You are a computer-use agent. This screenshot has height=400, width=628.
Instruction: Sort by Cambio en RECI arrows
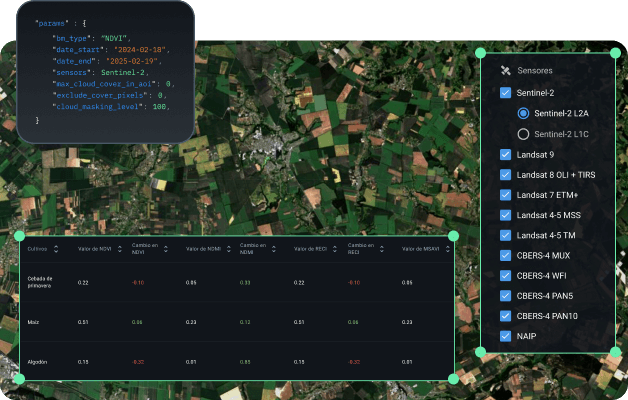pos(381,249)
